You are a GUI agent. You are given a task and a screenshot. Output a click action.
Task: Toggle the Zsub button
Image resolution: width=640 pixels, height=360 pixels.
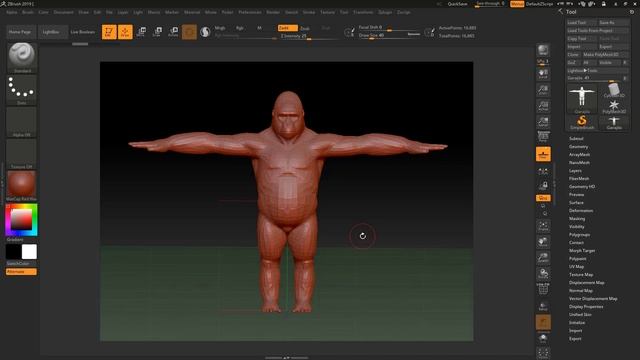click(304, 28)
